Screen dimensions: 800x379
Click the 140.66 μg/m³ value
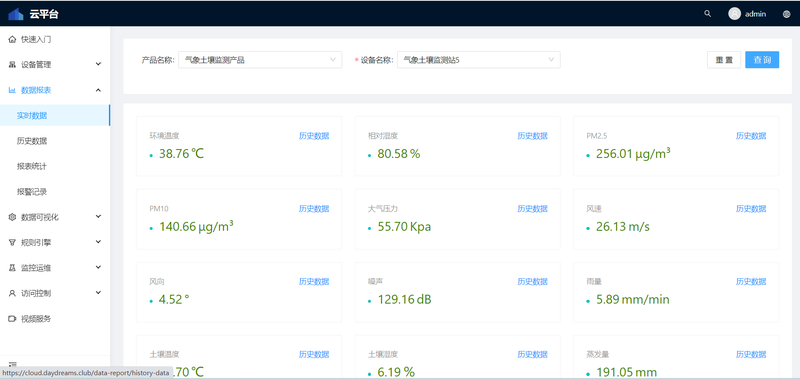196,226
